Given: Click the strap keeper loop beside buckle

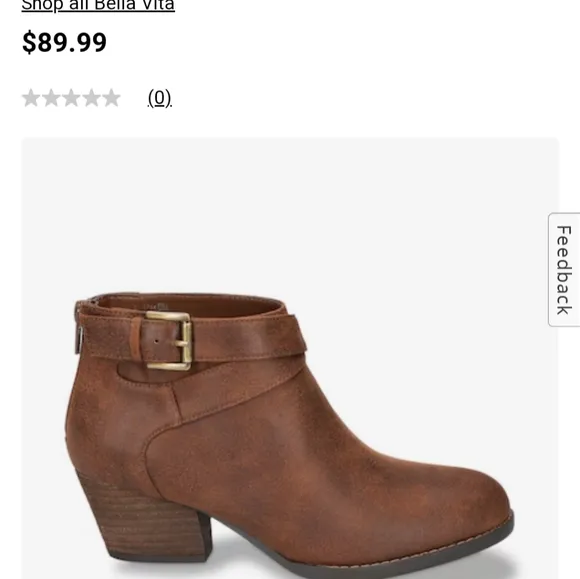Looking at the screenshot, I should pos(136,337).
